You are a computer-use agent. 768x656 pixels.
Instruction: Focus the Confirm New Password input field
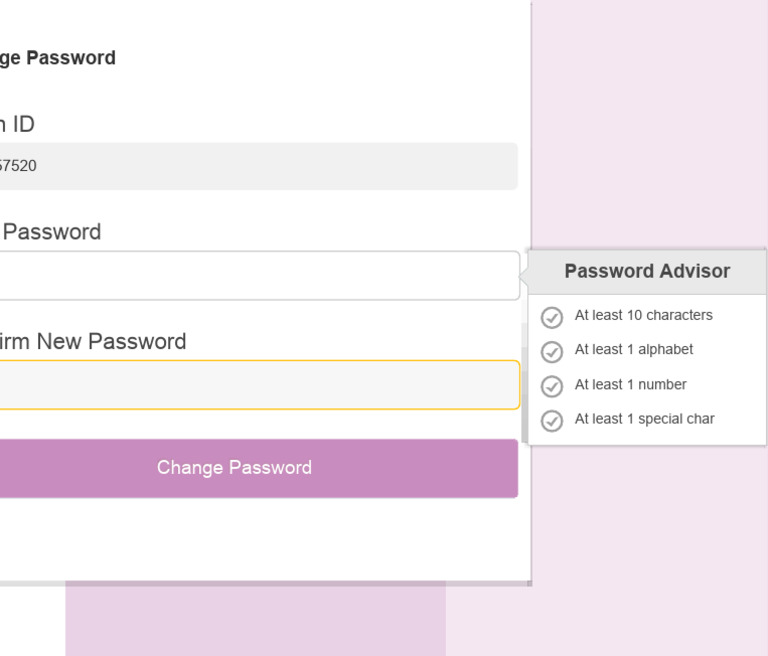(x=258, y=385)
